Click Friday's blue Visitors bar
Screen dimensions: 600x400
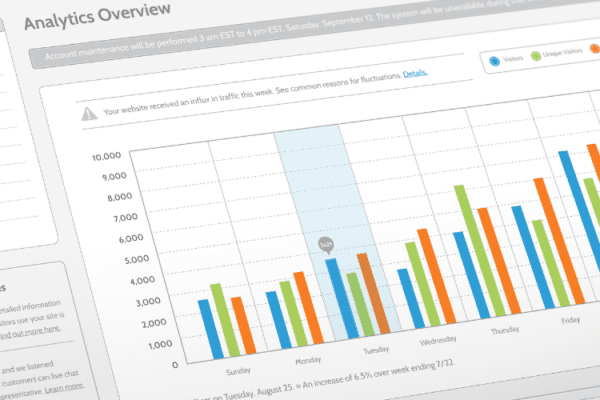533,257
